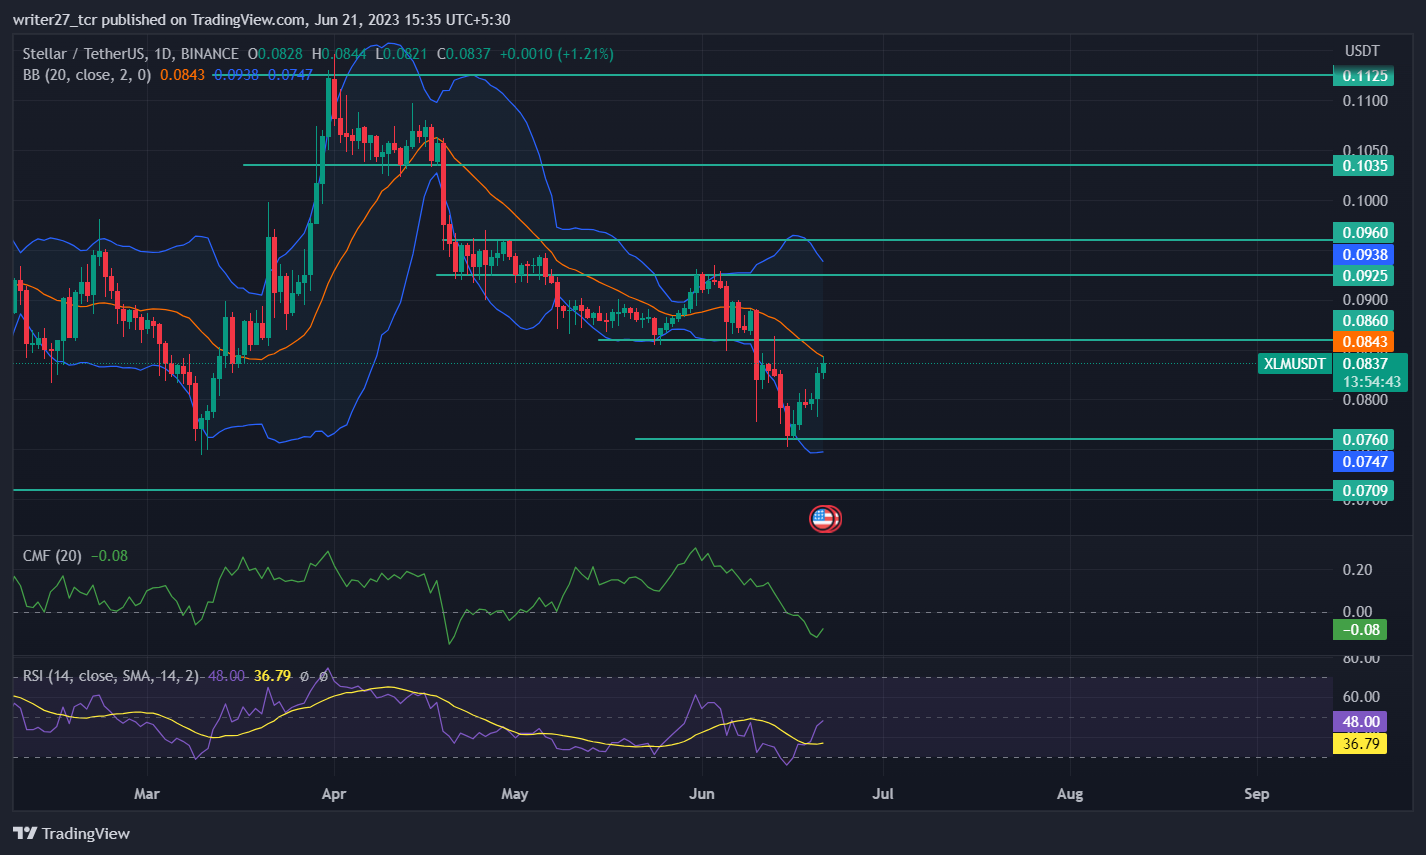Click the countdown timer 13:54:43
1426x855 pixels.
(1371, 382)
